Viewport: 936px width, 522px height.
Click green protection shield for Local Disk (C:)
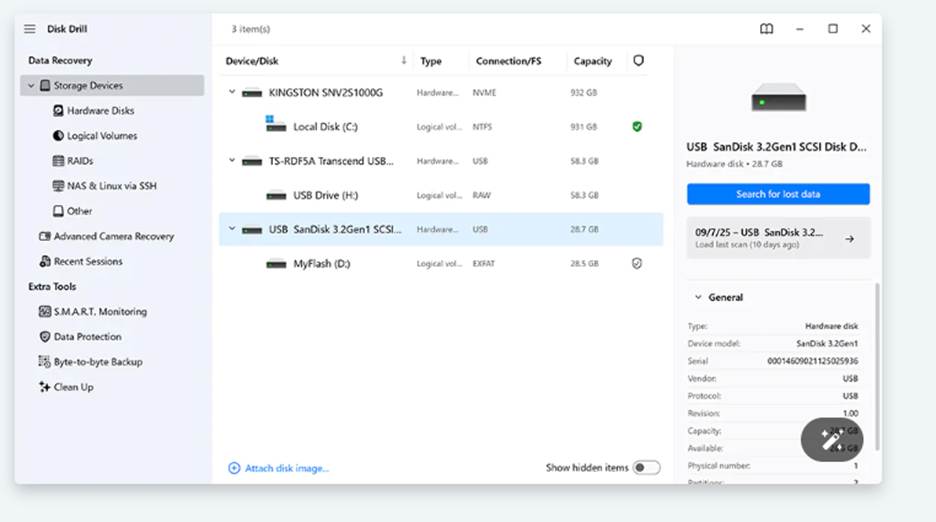point(637,127)
